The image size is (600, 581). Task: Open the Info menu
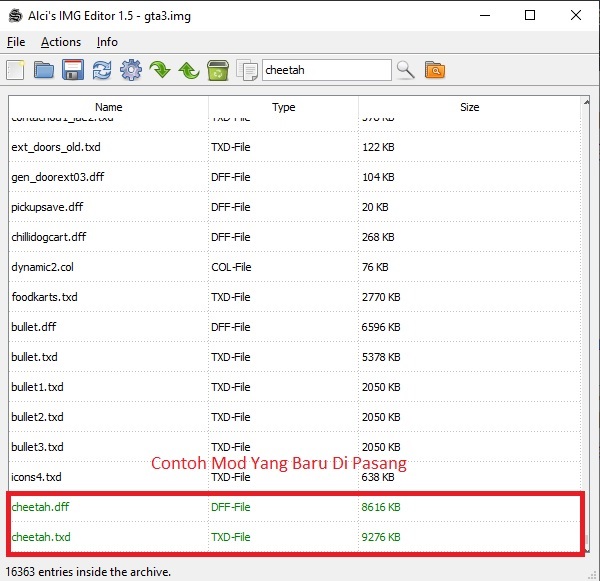pyautogui.click(x=107, y=42)
